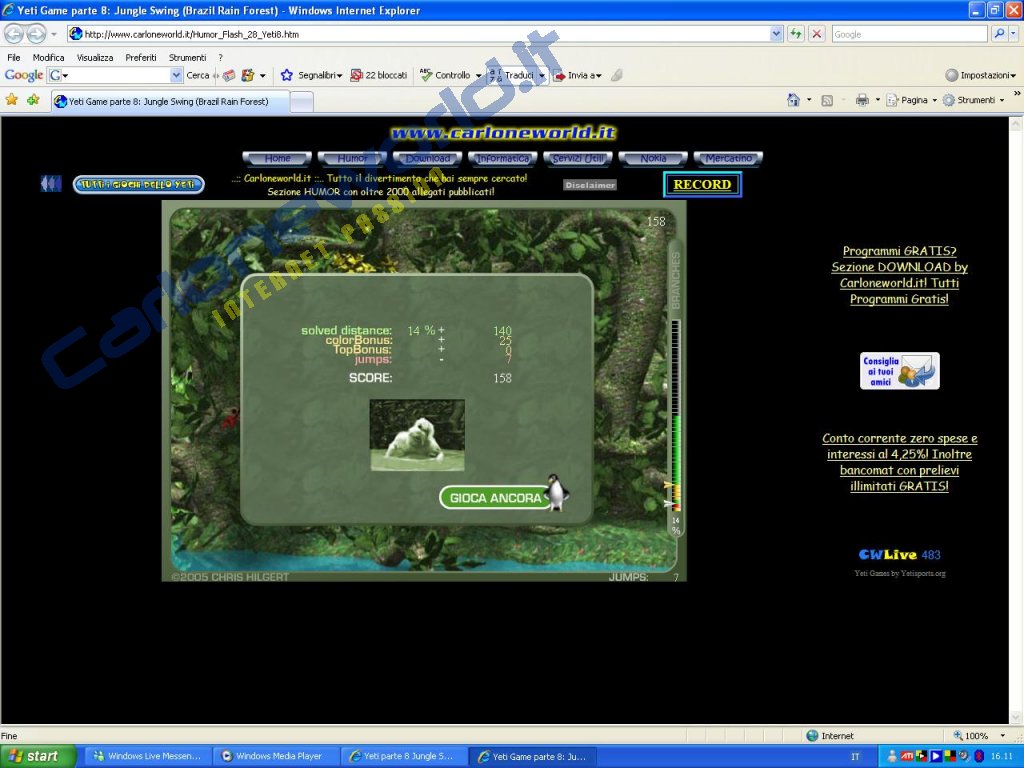The height and width of the screenshot is (768, 1024).
Task: Click the Home page icon
Action: click(793, 100)
